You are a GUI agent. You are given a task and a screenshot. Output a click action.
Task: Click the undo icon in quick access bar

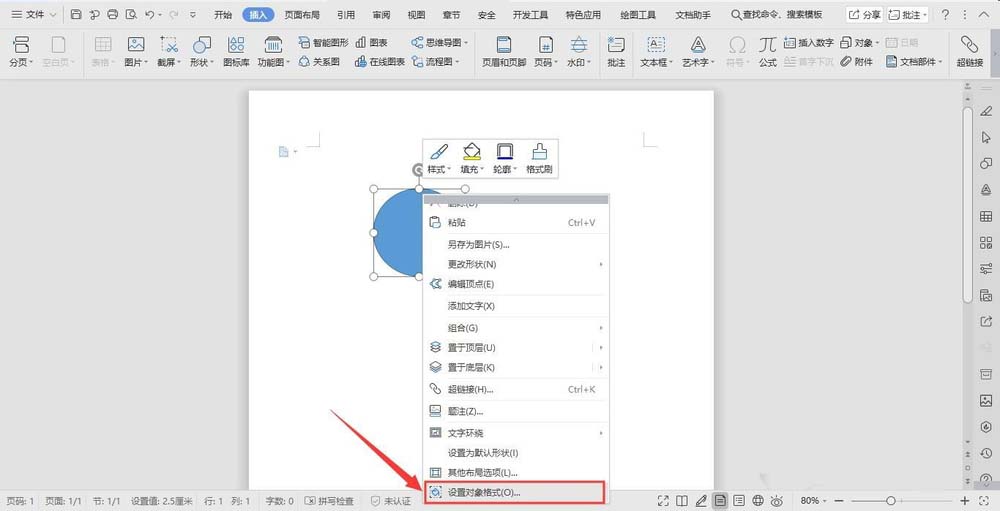149,14
